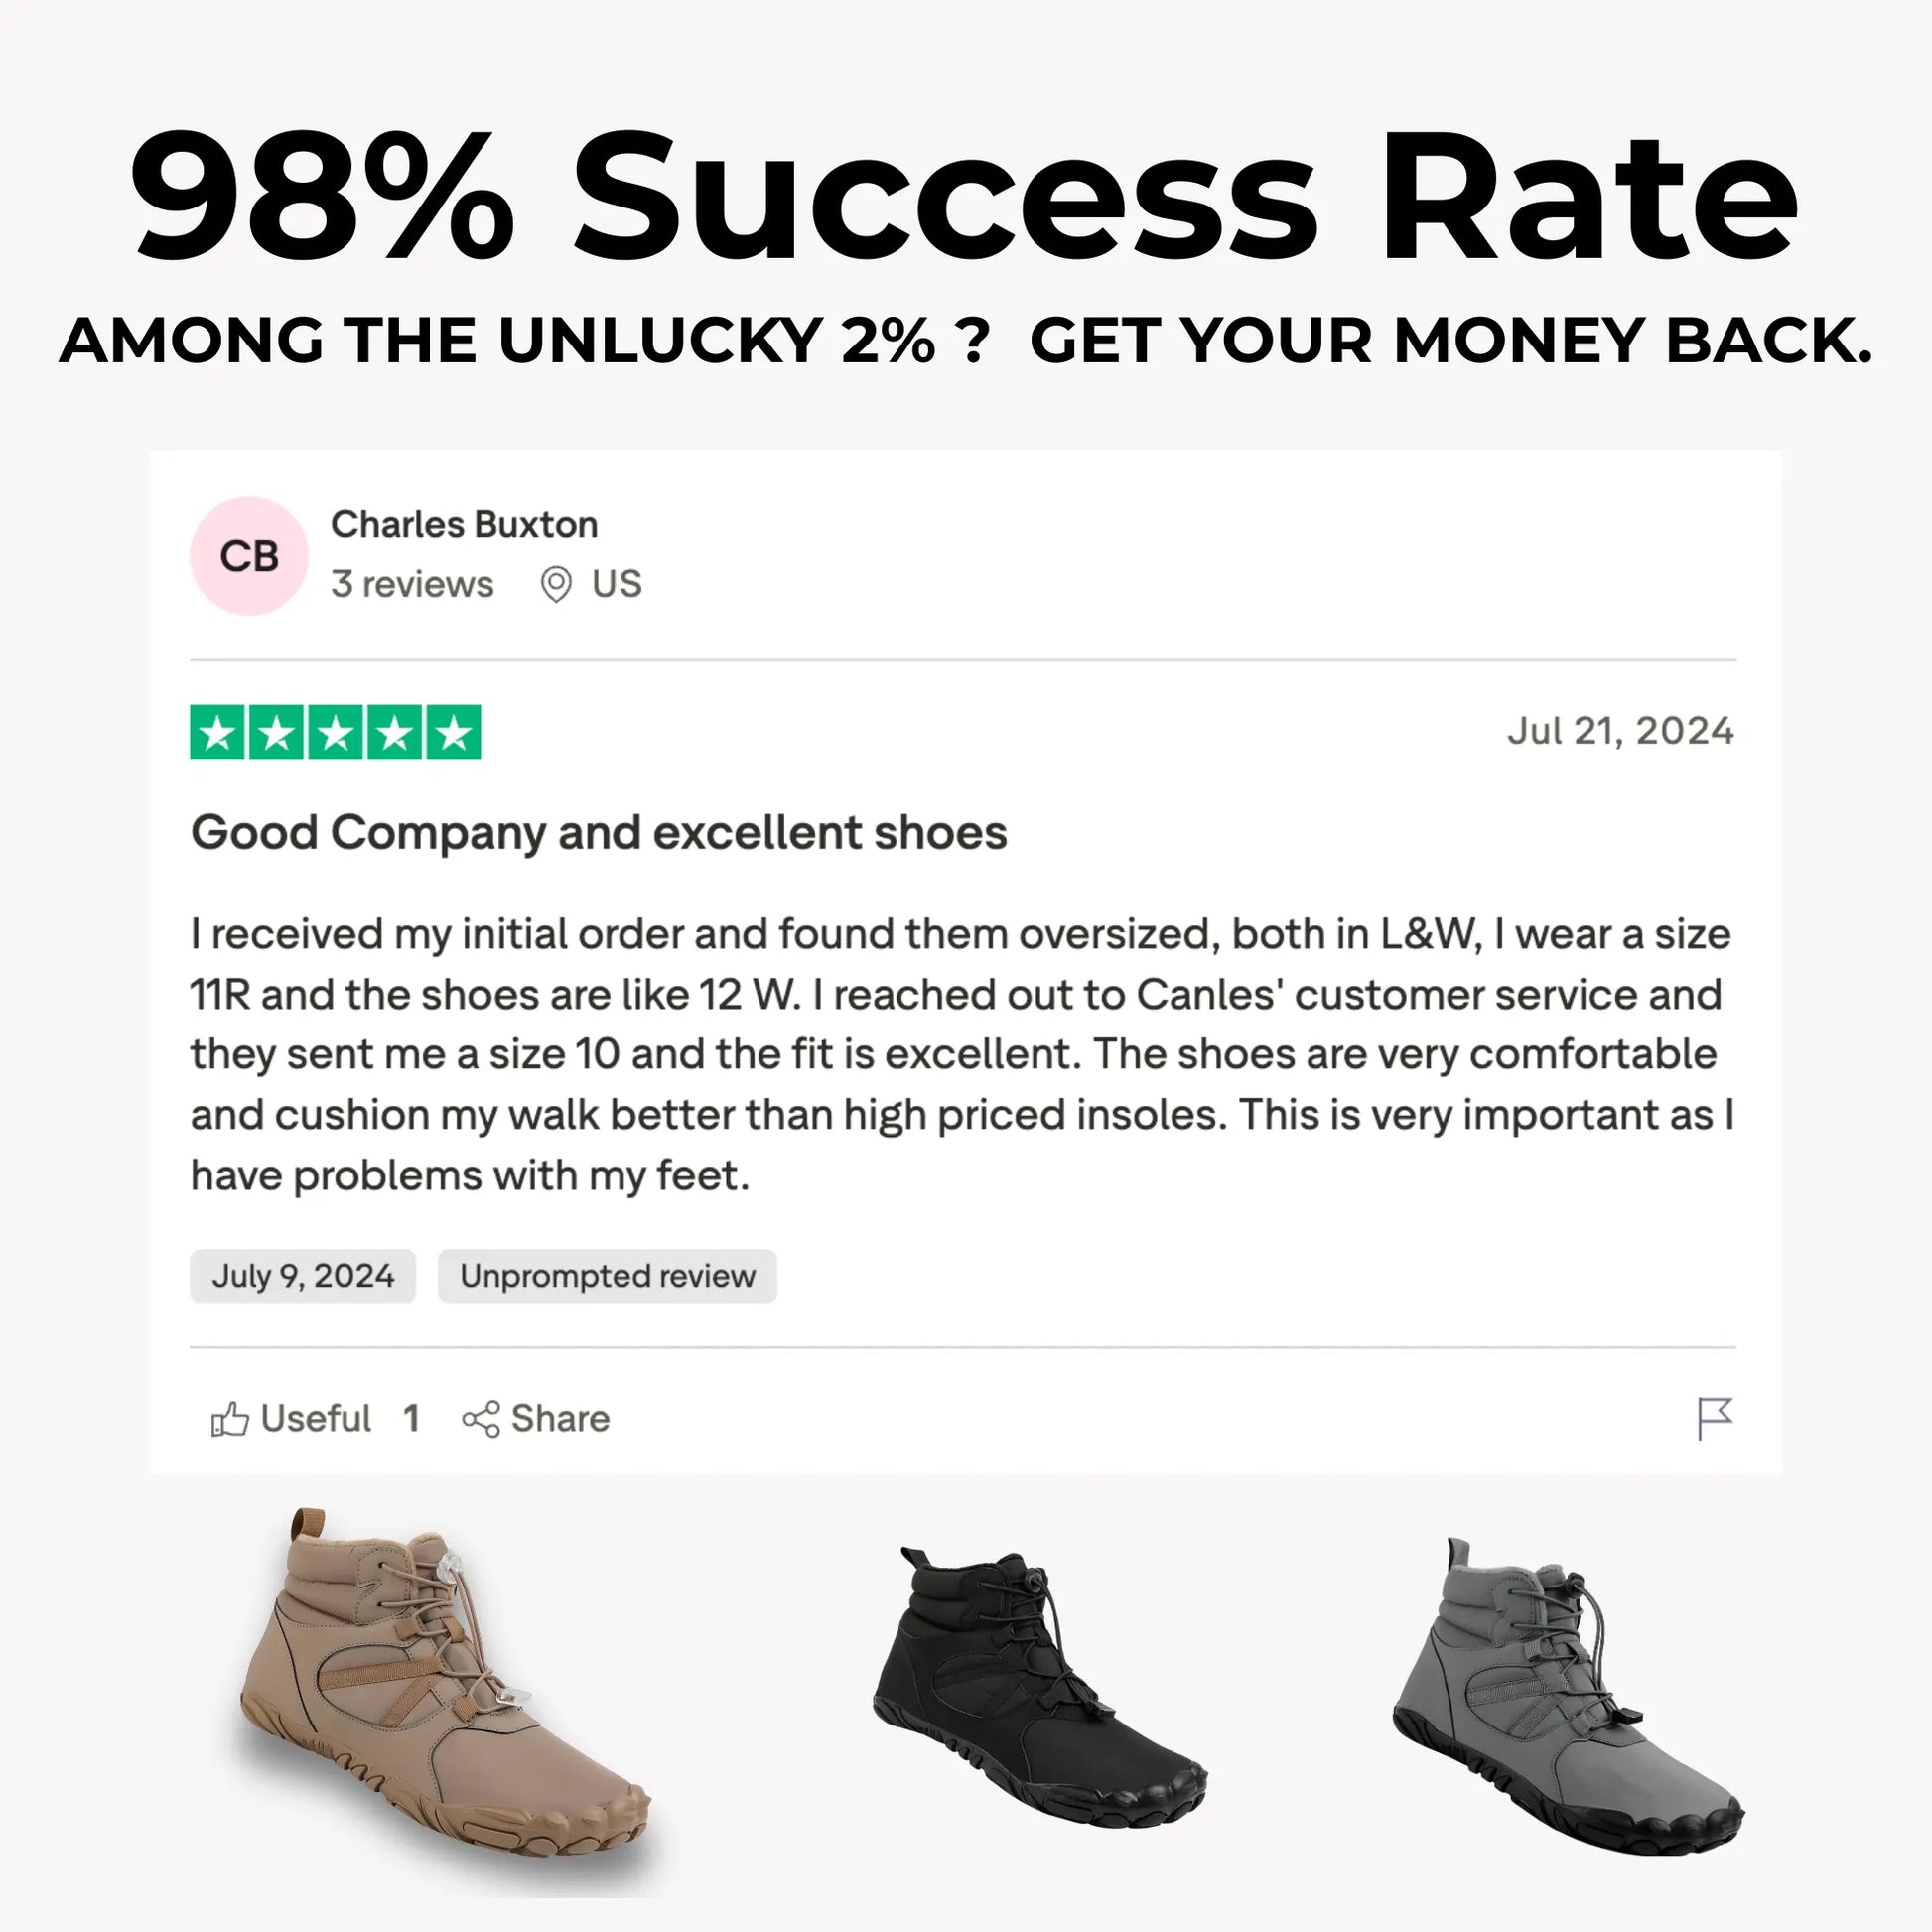The width and height of the screenshot is (1932, 1932).
Task: Flag this review with the flag icon
Action: (x=1714, y=1418)
